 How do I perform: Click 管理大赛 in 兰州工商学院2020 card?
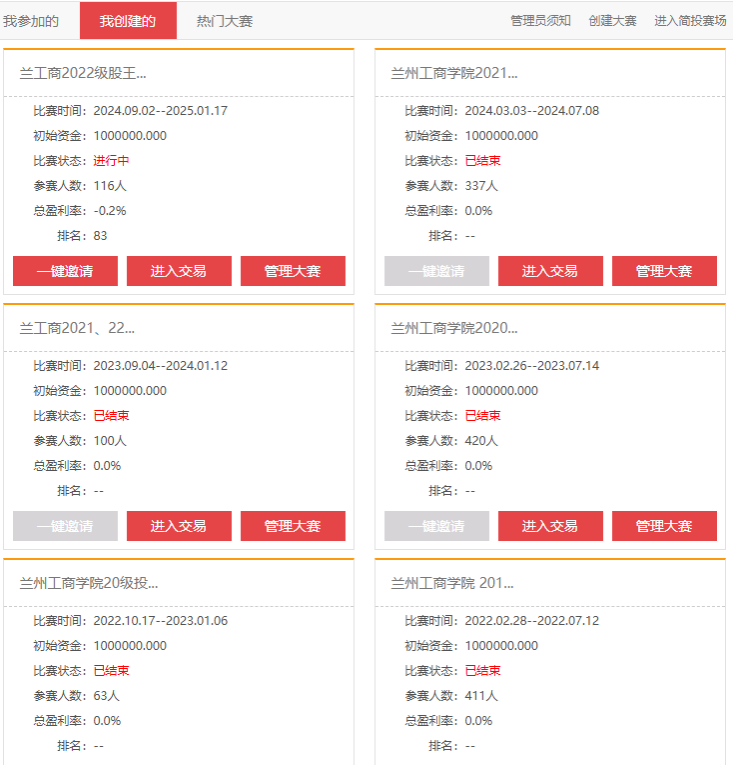(664, 526)
